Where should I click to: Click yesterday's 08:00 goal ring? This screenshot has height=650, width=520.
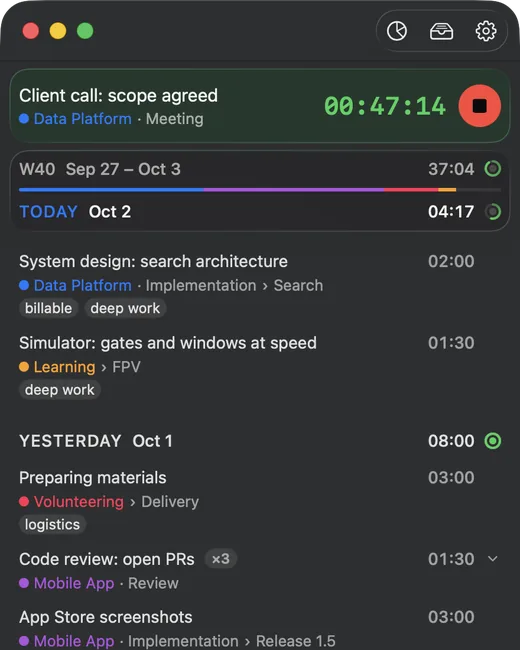(x=493, y=441)
